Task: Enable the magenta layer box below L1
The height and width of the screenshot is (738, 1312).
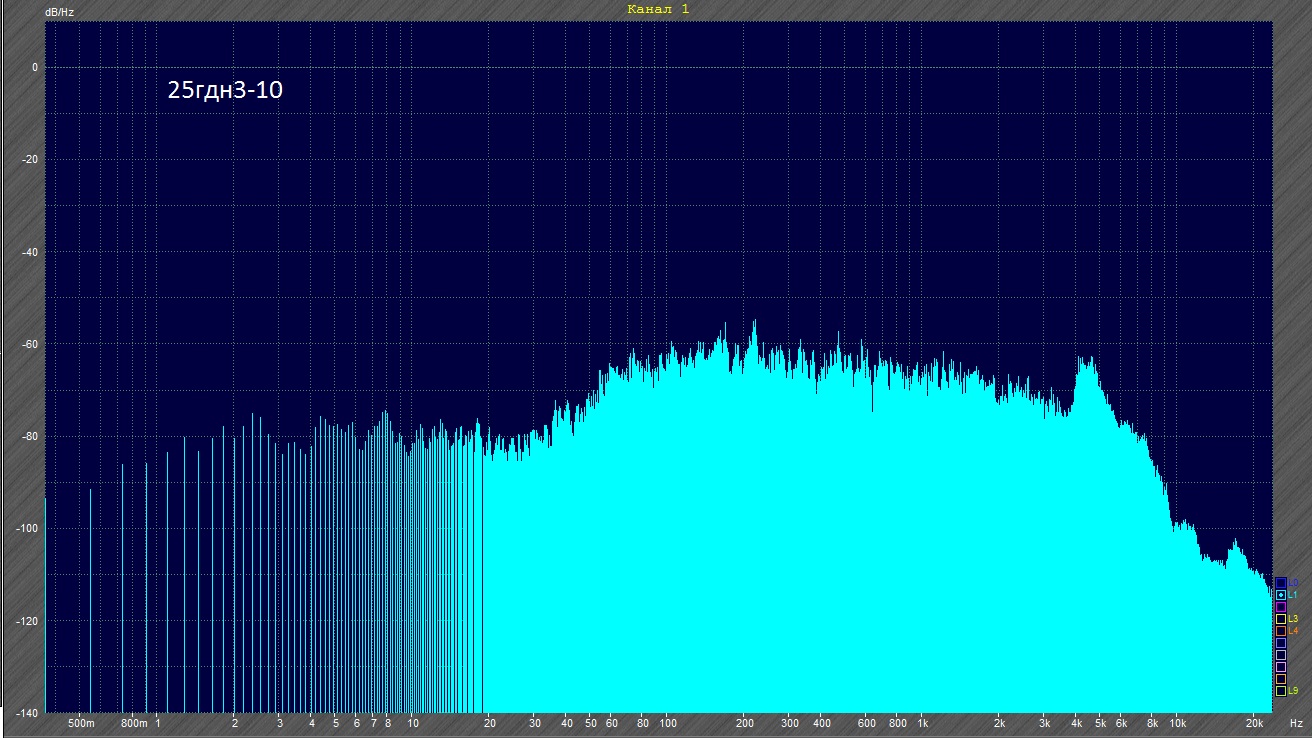Action: (1280, 607)
